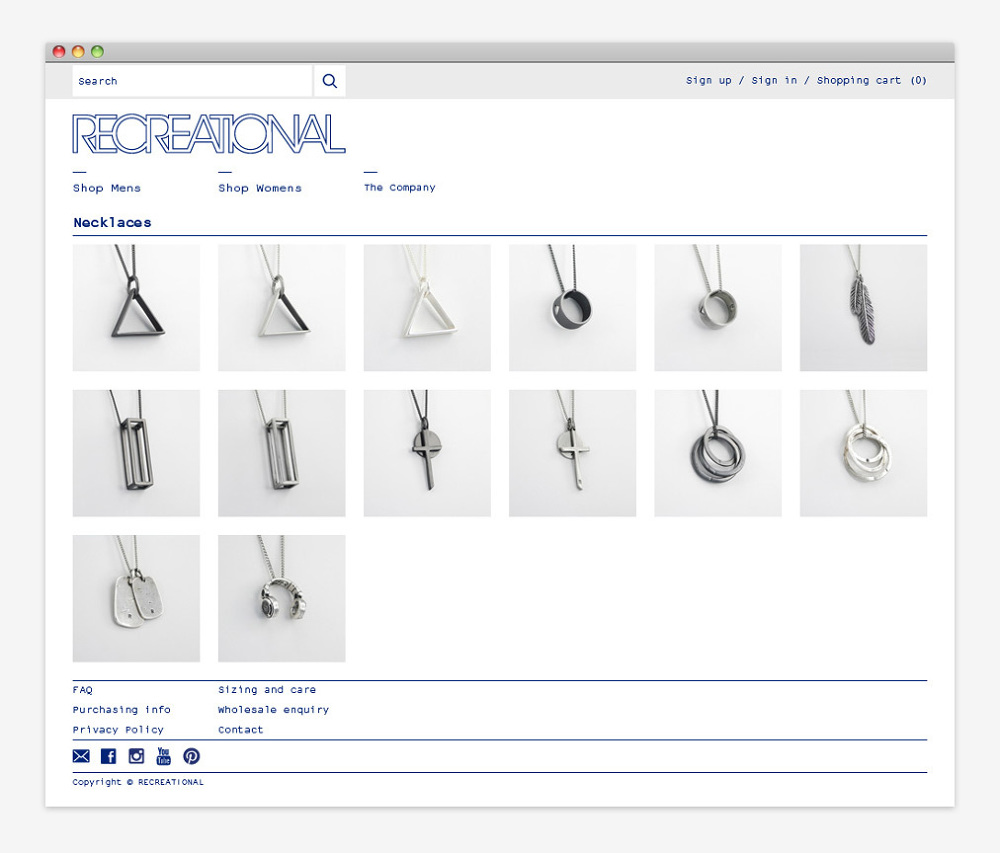Click the Sign up link
The width and height of the screenshot is (1000, 853).
coord(709,80)
